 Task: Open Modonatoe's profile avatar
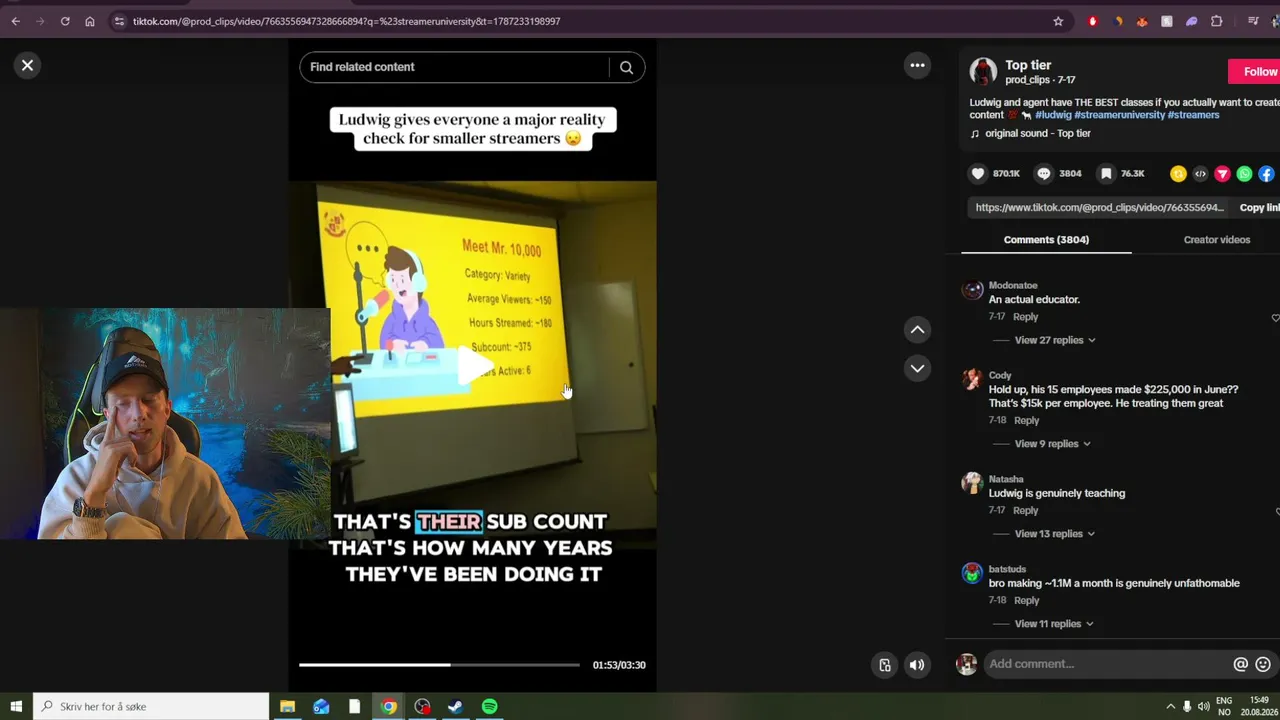pyautogui.click(x=972, y=290)
